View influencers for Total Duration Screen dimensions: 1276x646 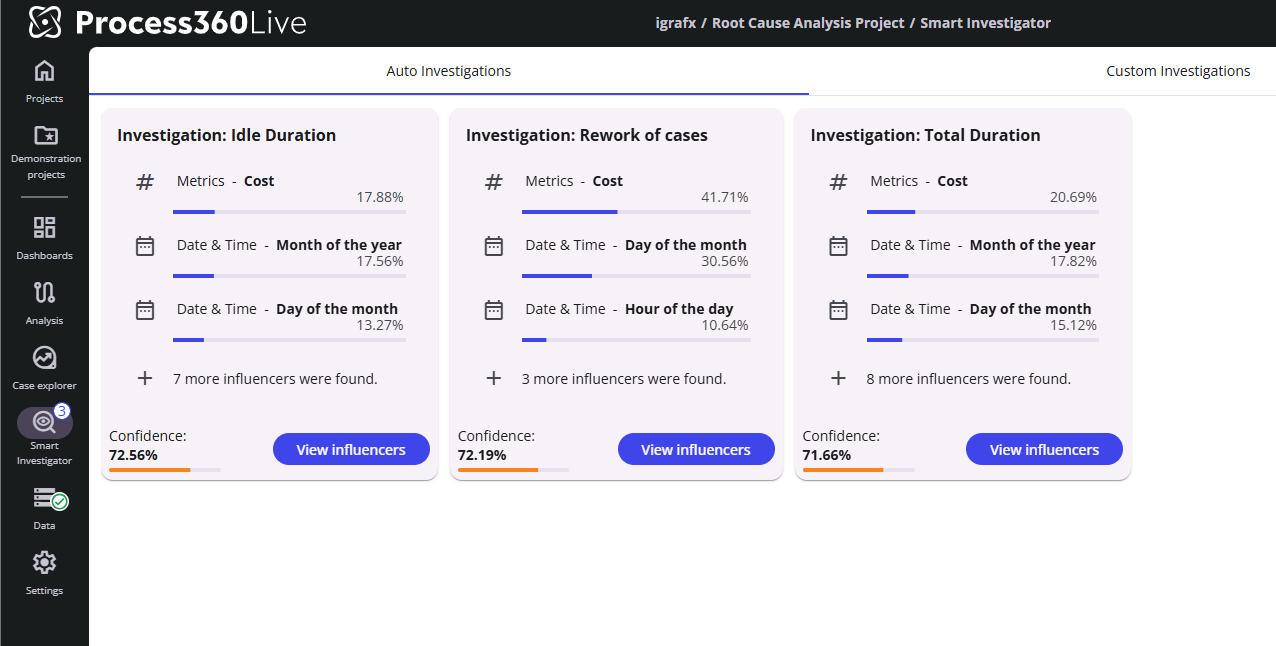point(1044,450)
